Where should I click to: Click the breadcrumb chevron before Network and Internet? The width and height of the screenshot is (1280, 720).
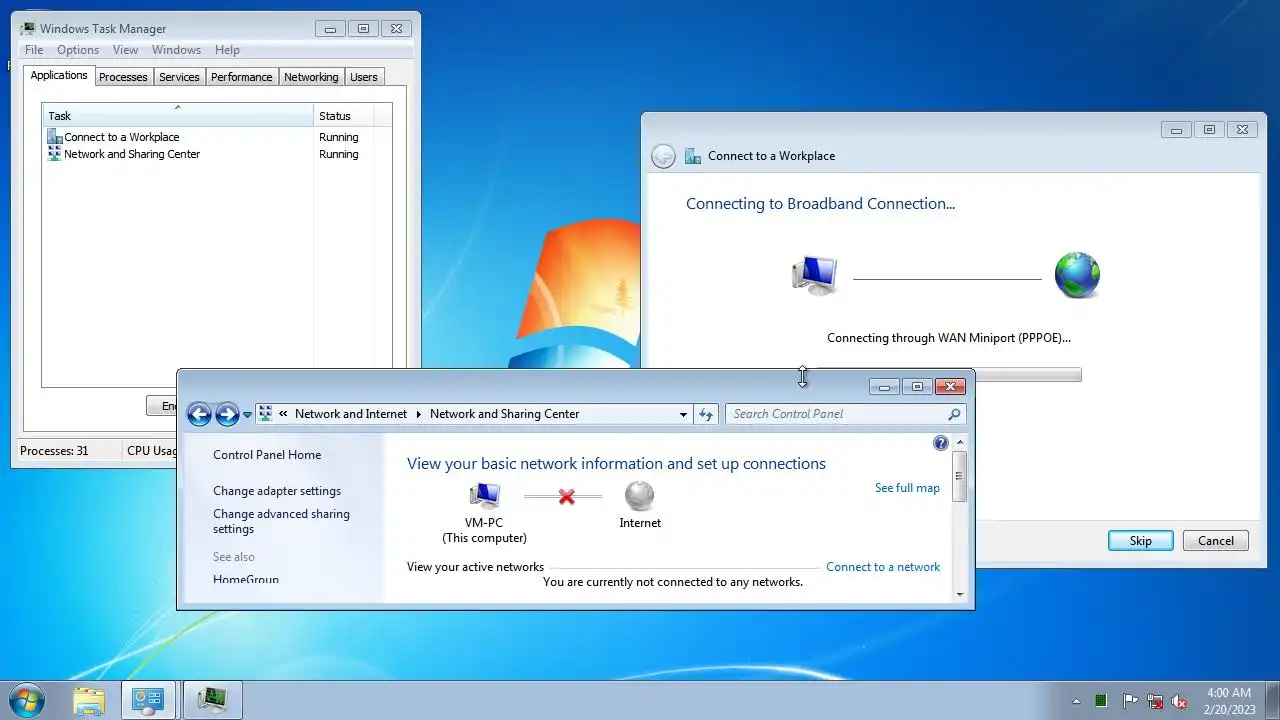coord(283,414)
